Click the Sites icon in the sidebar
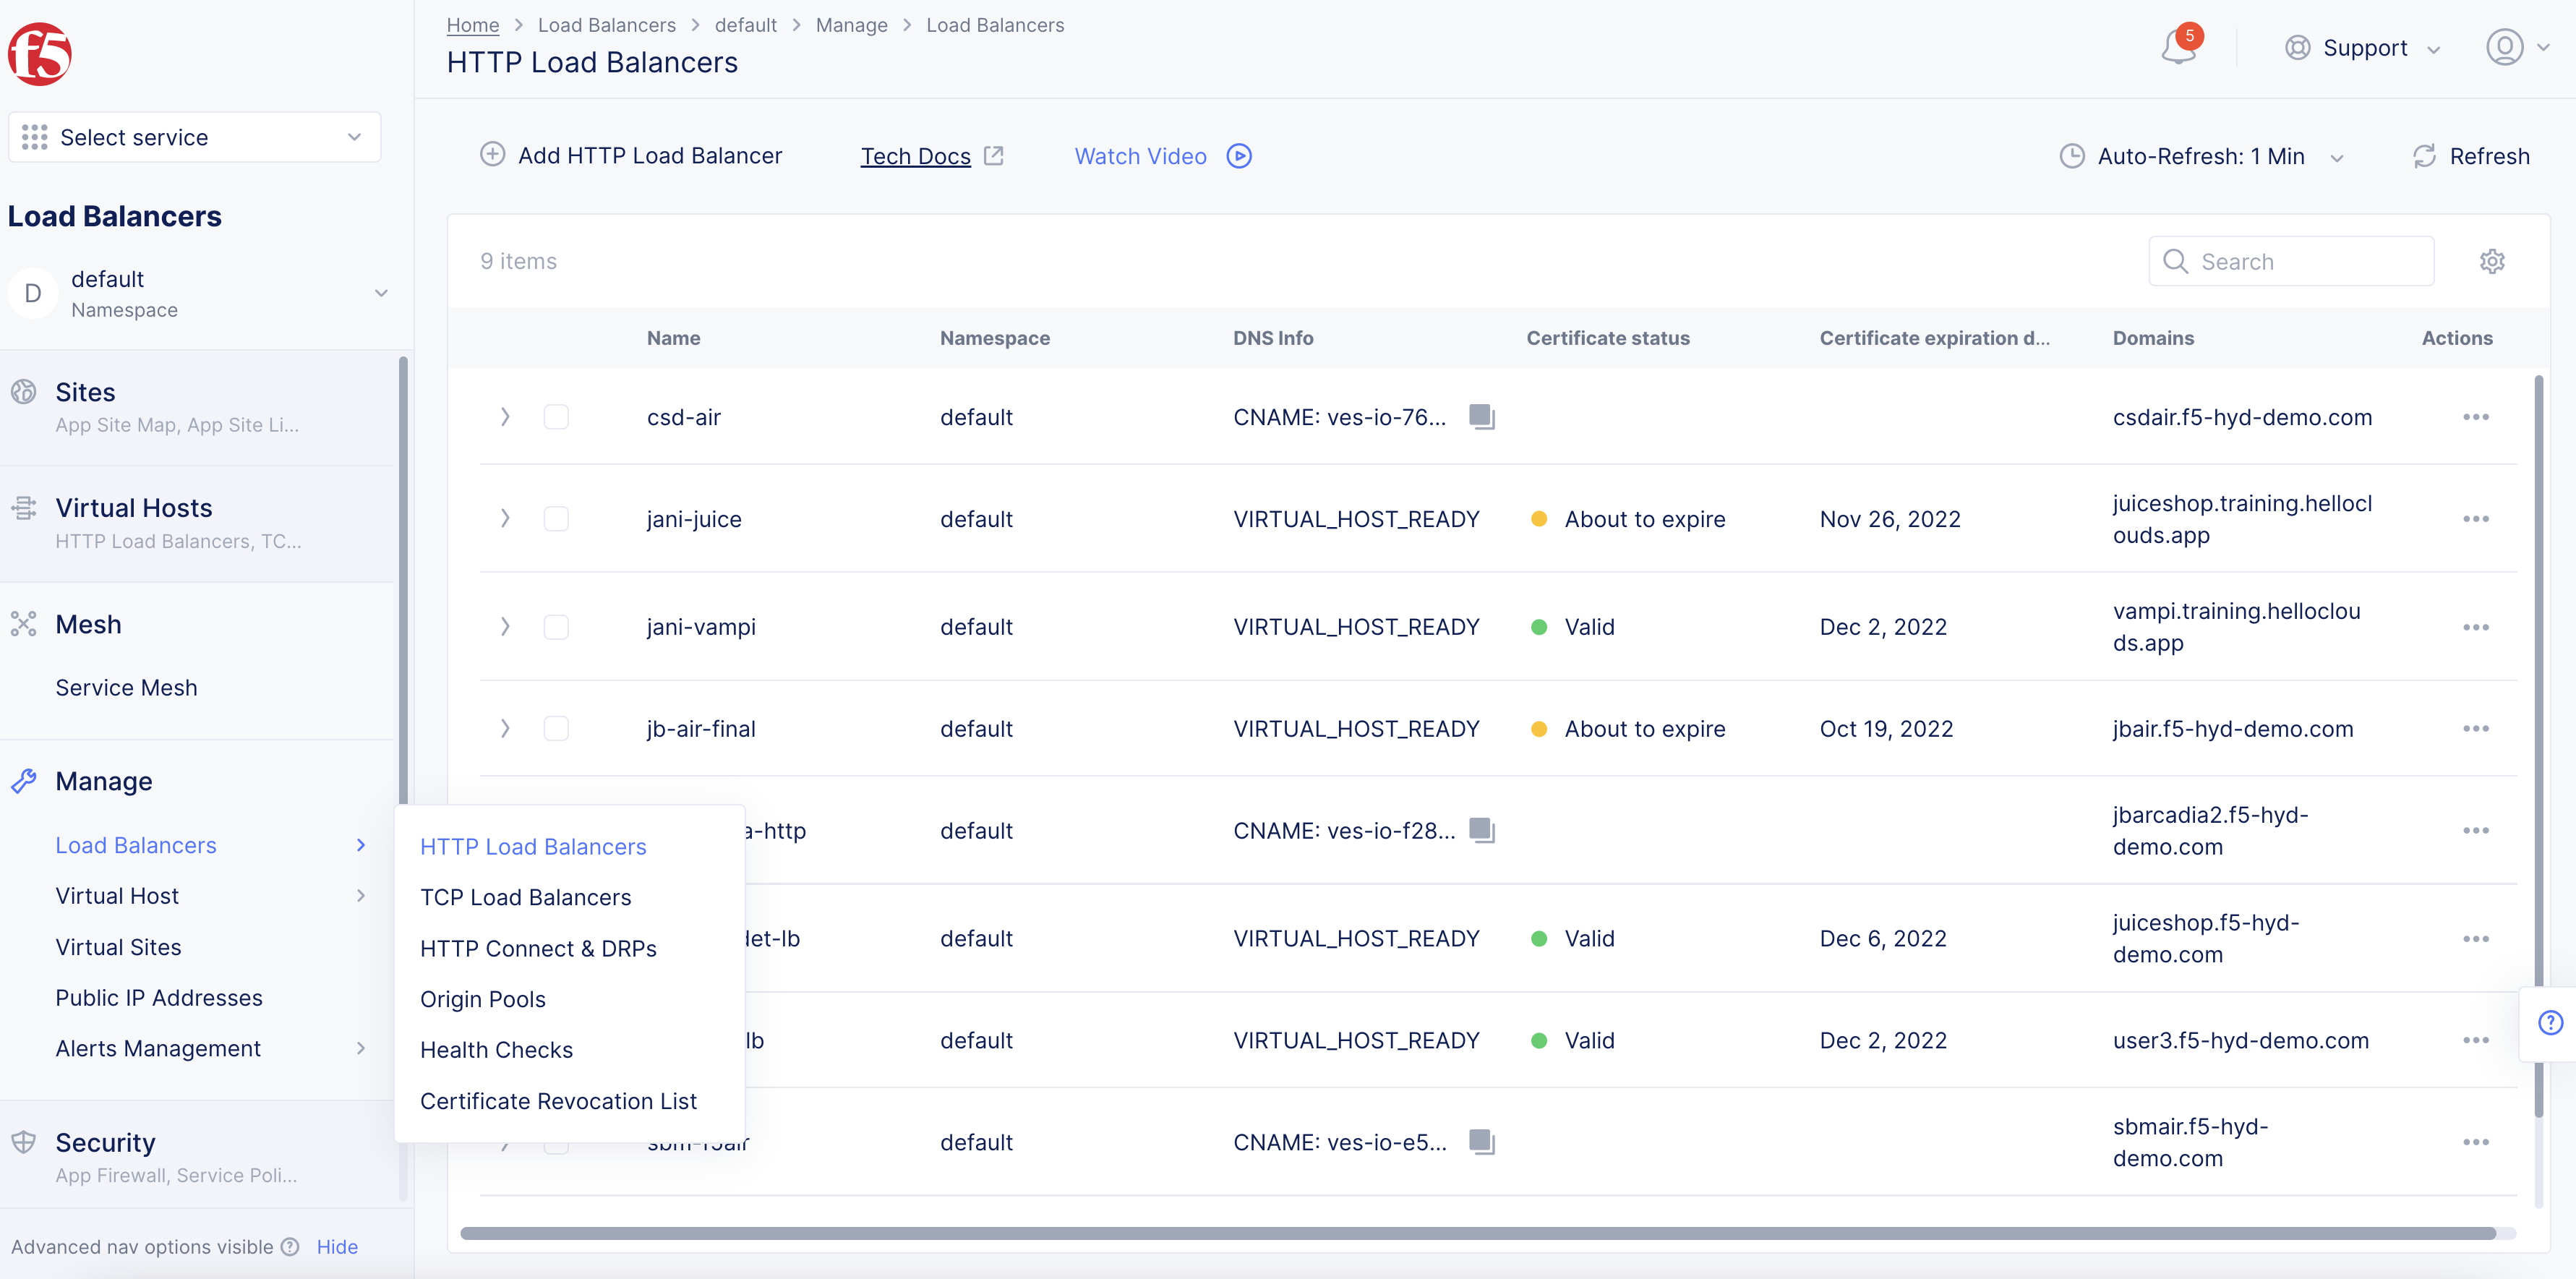The height and width of the screenshot is (1279, 2576). click(24, 391)
